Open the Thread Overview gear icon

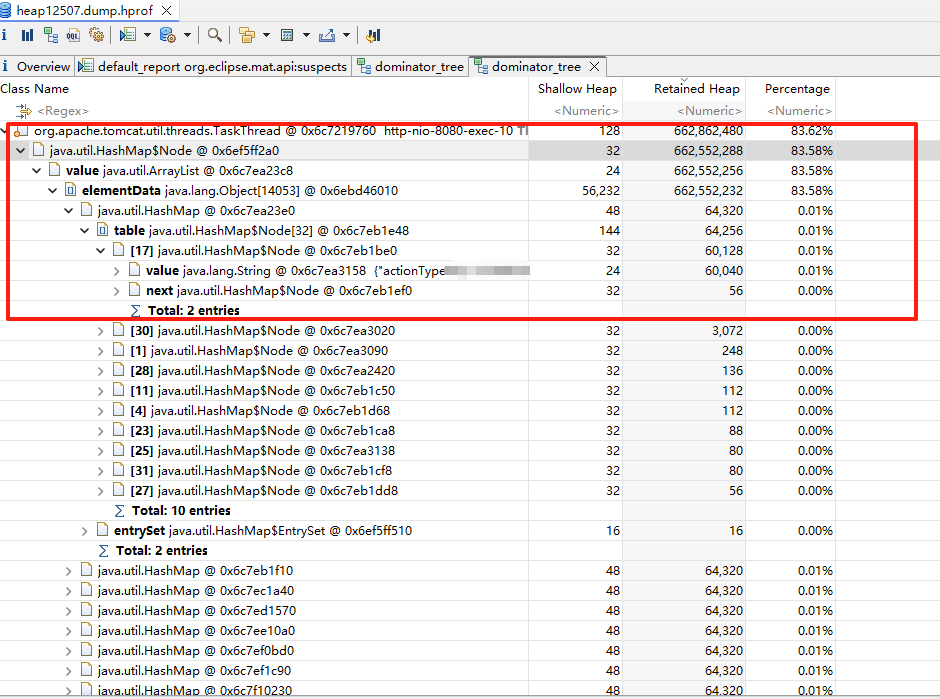96,35
